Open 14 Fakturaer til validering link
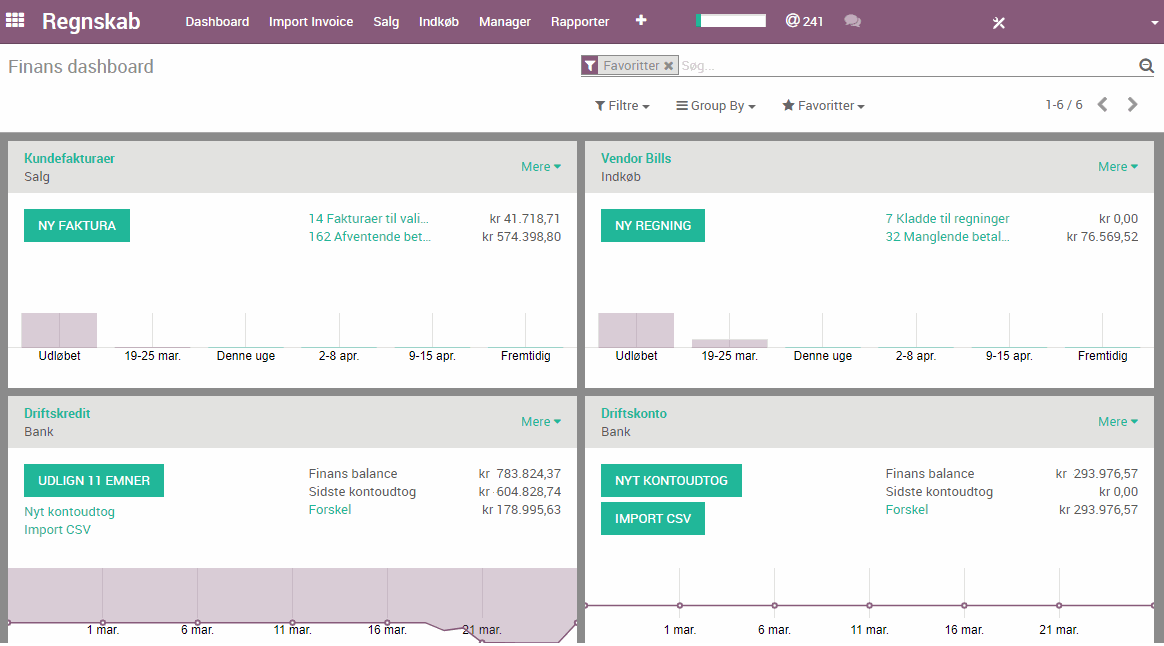1164x646 pixels. pyautogui.click(x=369, y=218)
